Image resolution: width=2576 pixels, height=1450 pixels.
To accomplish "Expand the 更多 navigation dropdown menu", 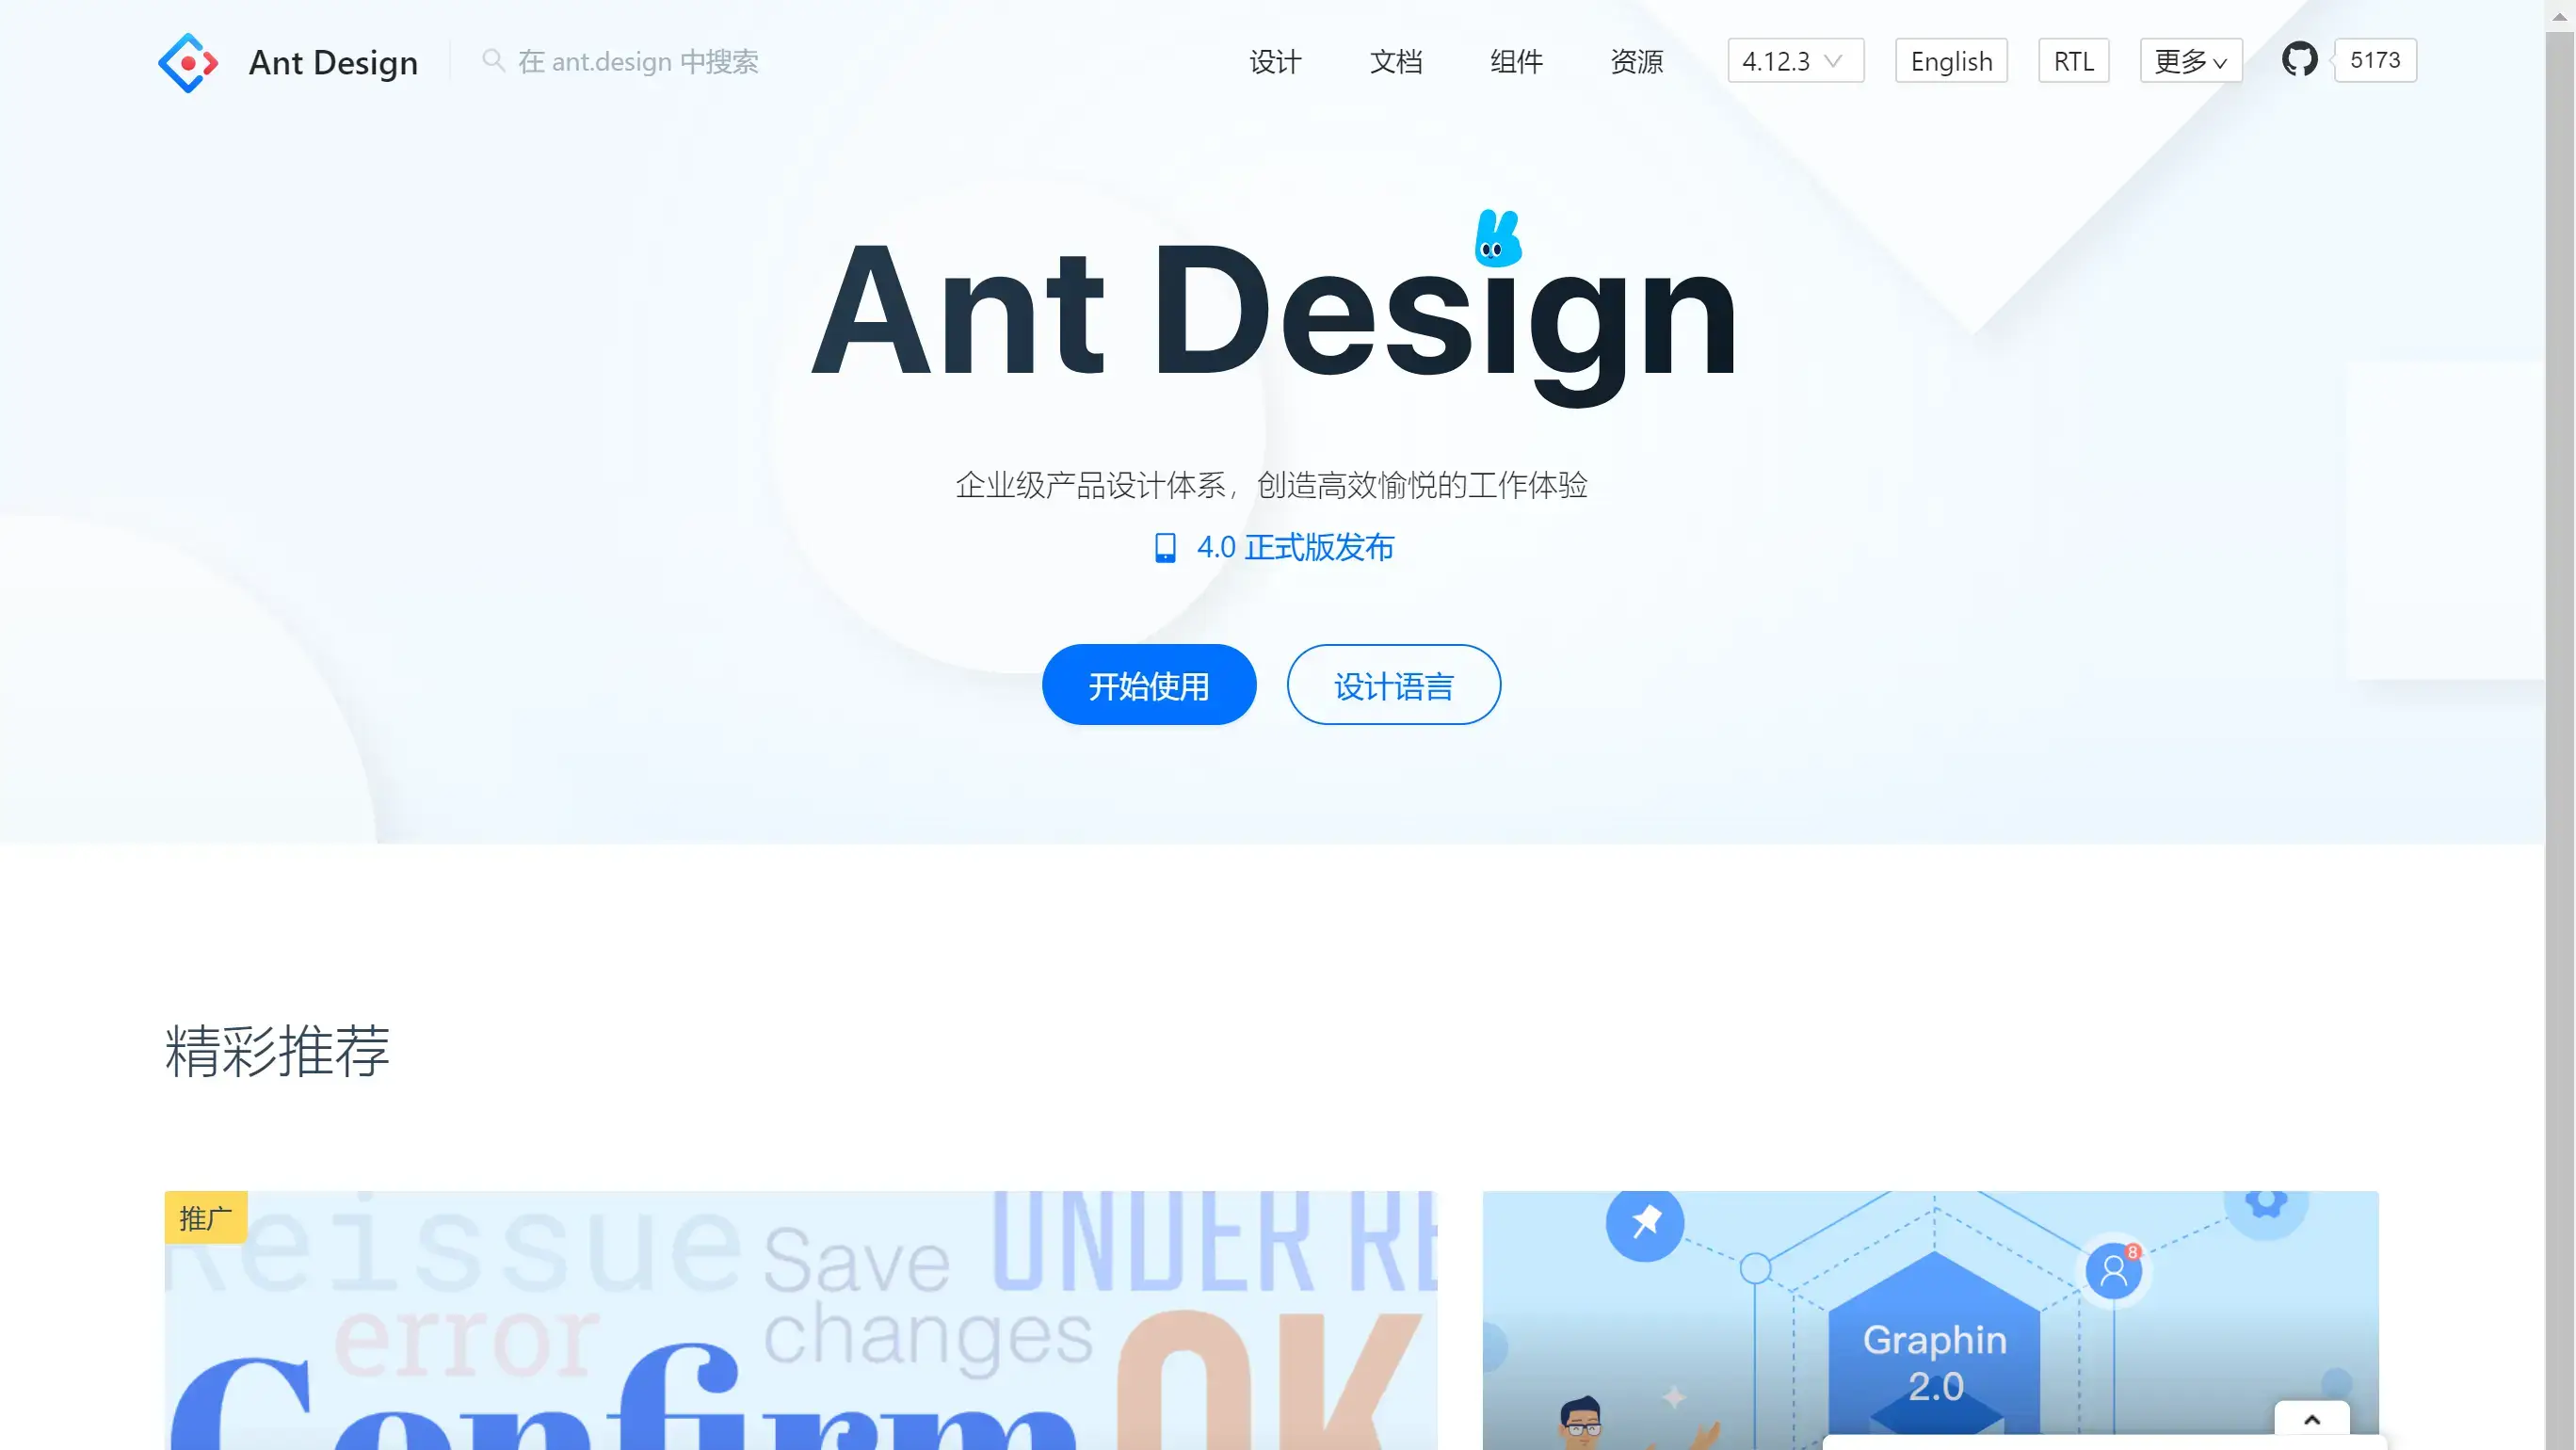I will [2190, 60].
